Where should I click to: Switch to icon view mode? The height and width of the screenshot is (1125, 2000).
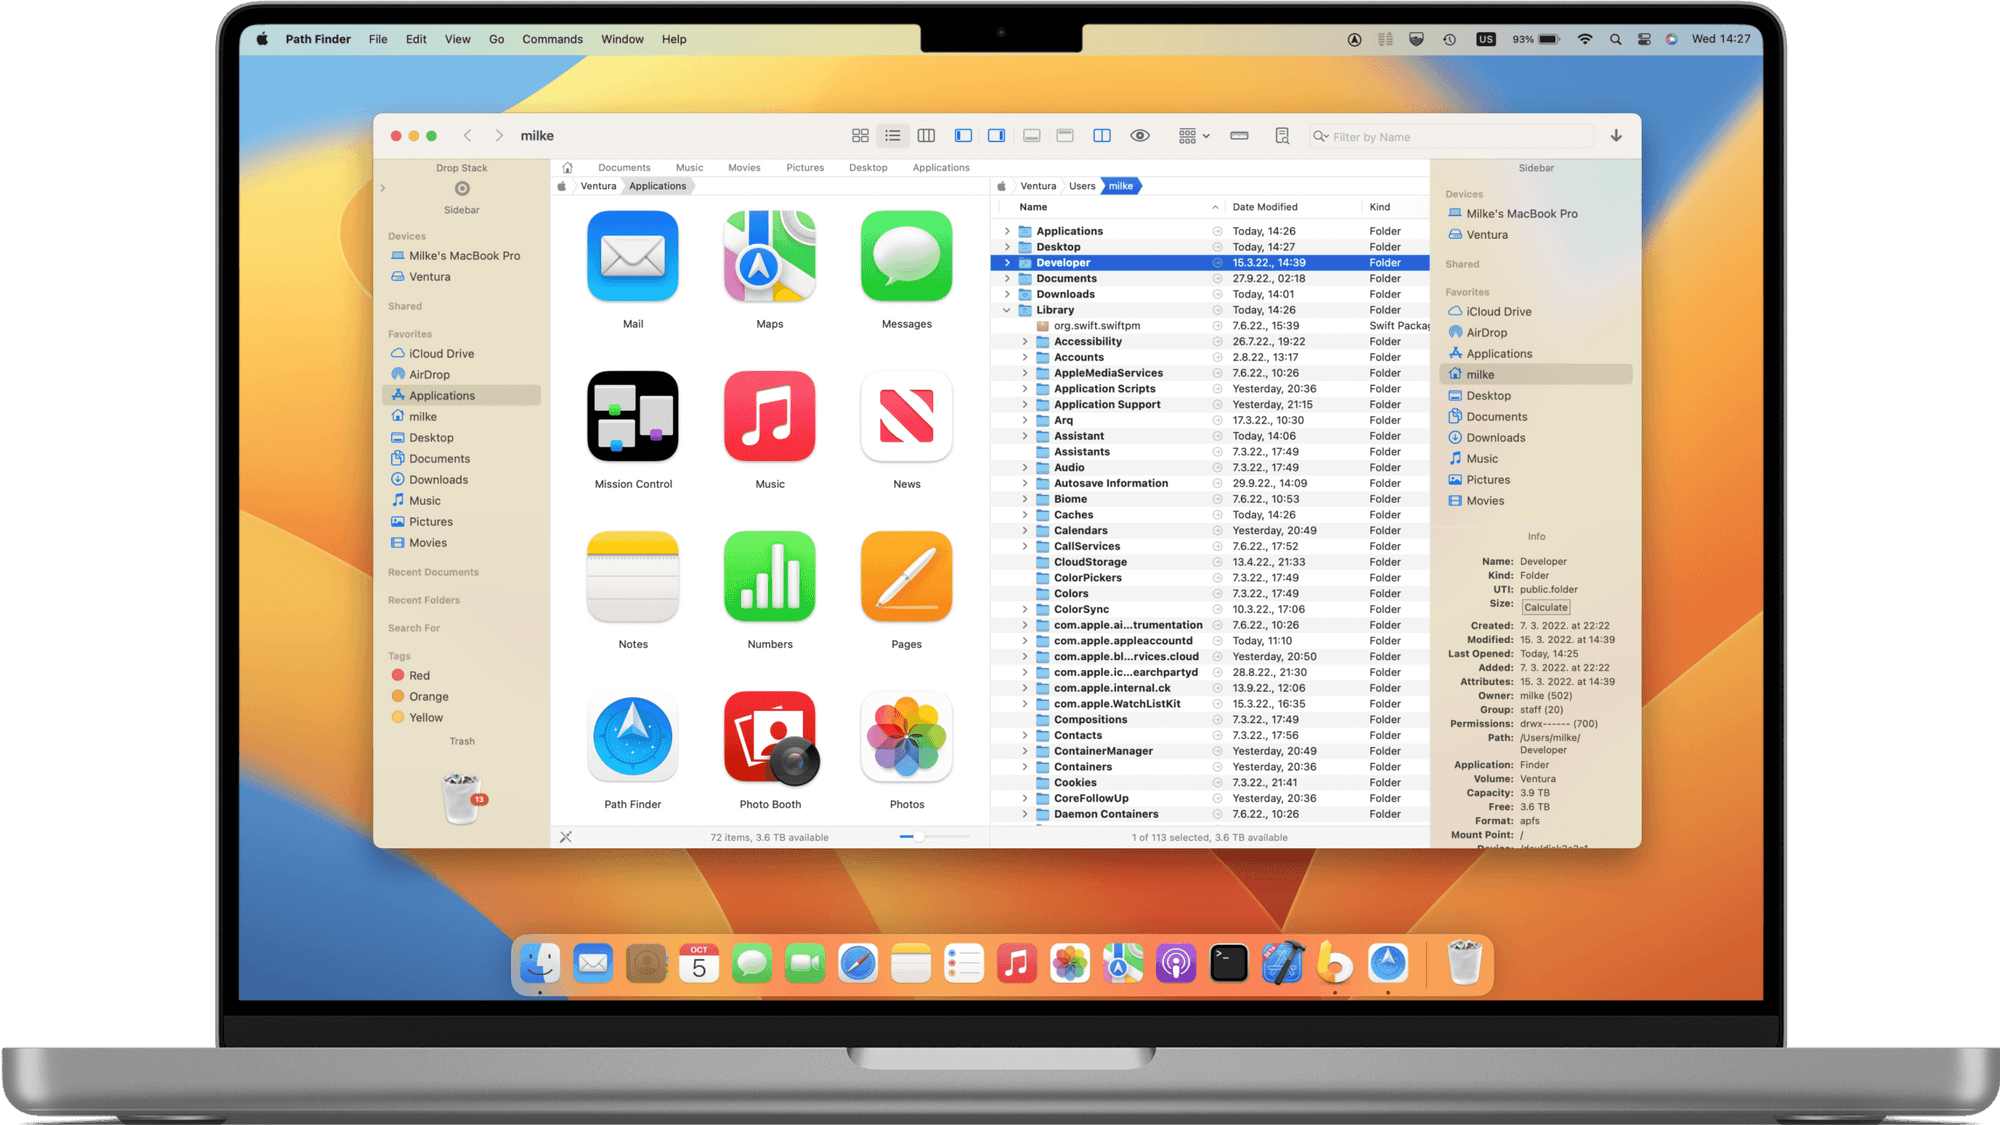click(859, 136)
